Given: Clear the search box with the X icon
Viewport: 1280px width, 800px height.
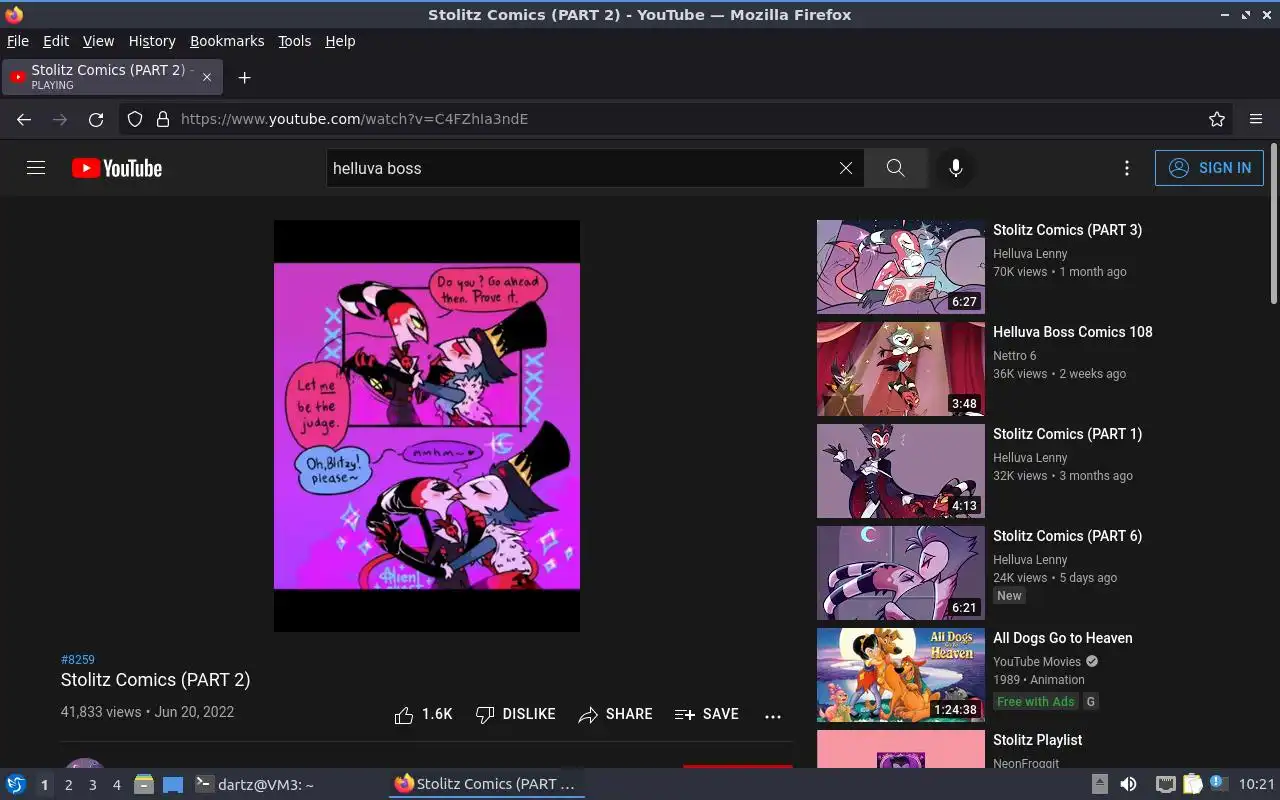Looking at the screenshot, I should pyautogui.click(x=846, y=168).
